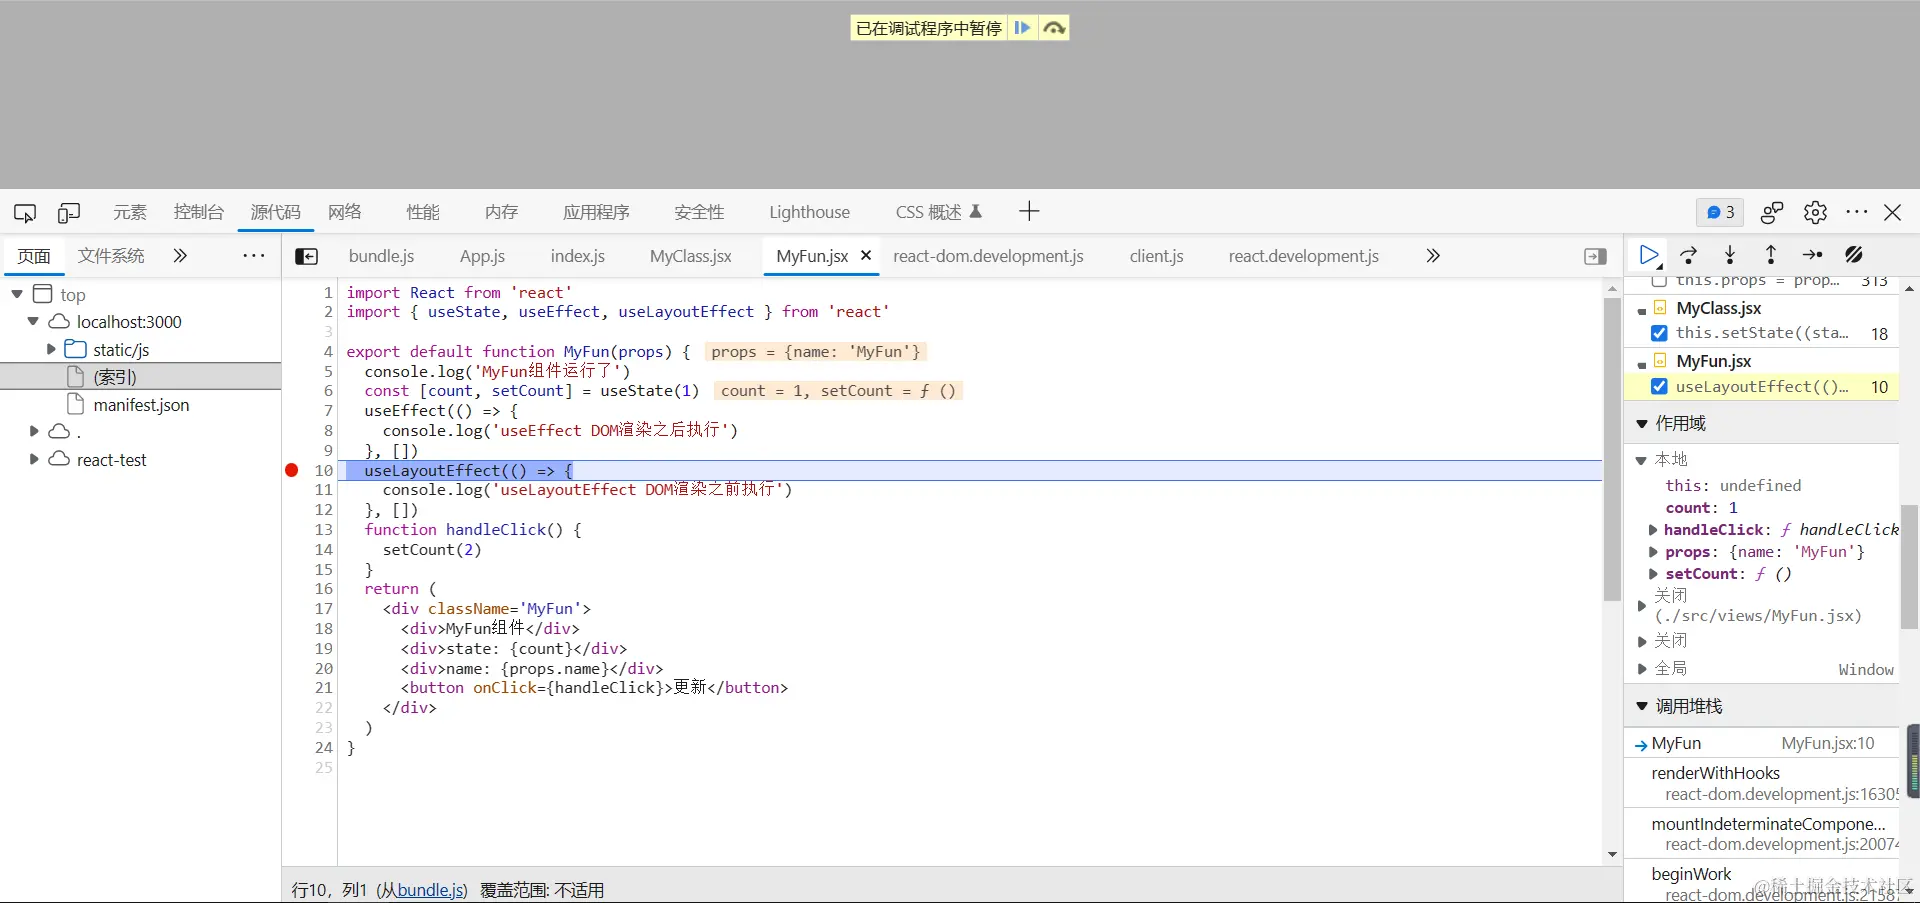
Task: Open the 应用程序 Application tab
Action: tap(596, 212)
